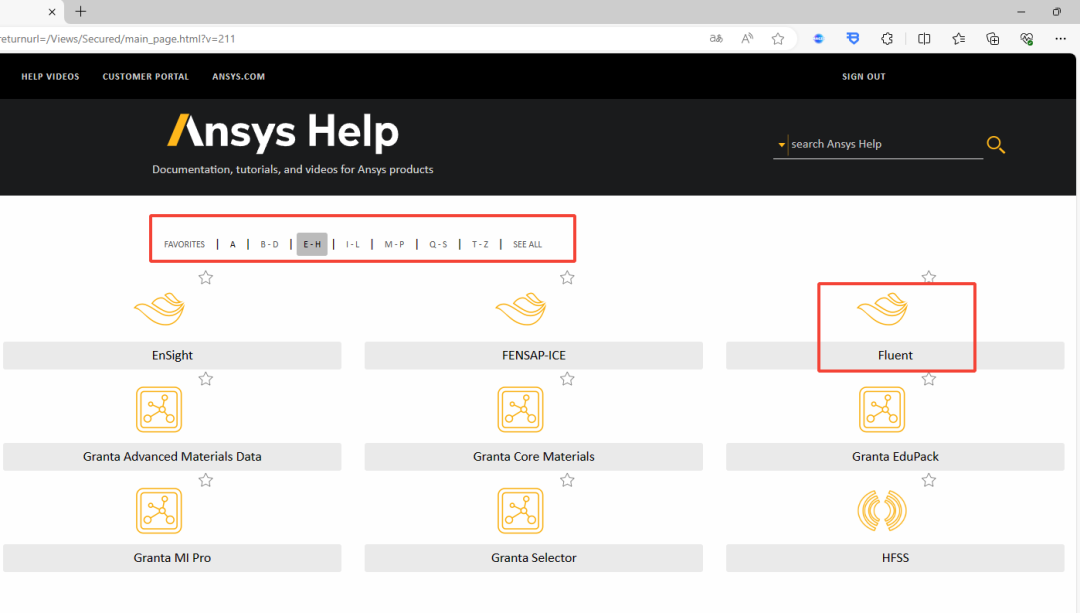Open Granta Advanced Materials Data icon
Viewport: 1080px width, 613px height.
(159, 409)
